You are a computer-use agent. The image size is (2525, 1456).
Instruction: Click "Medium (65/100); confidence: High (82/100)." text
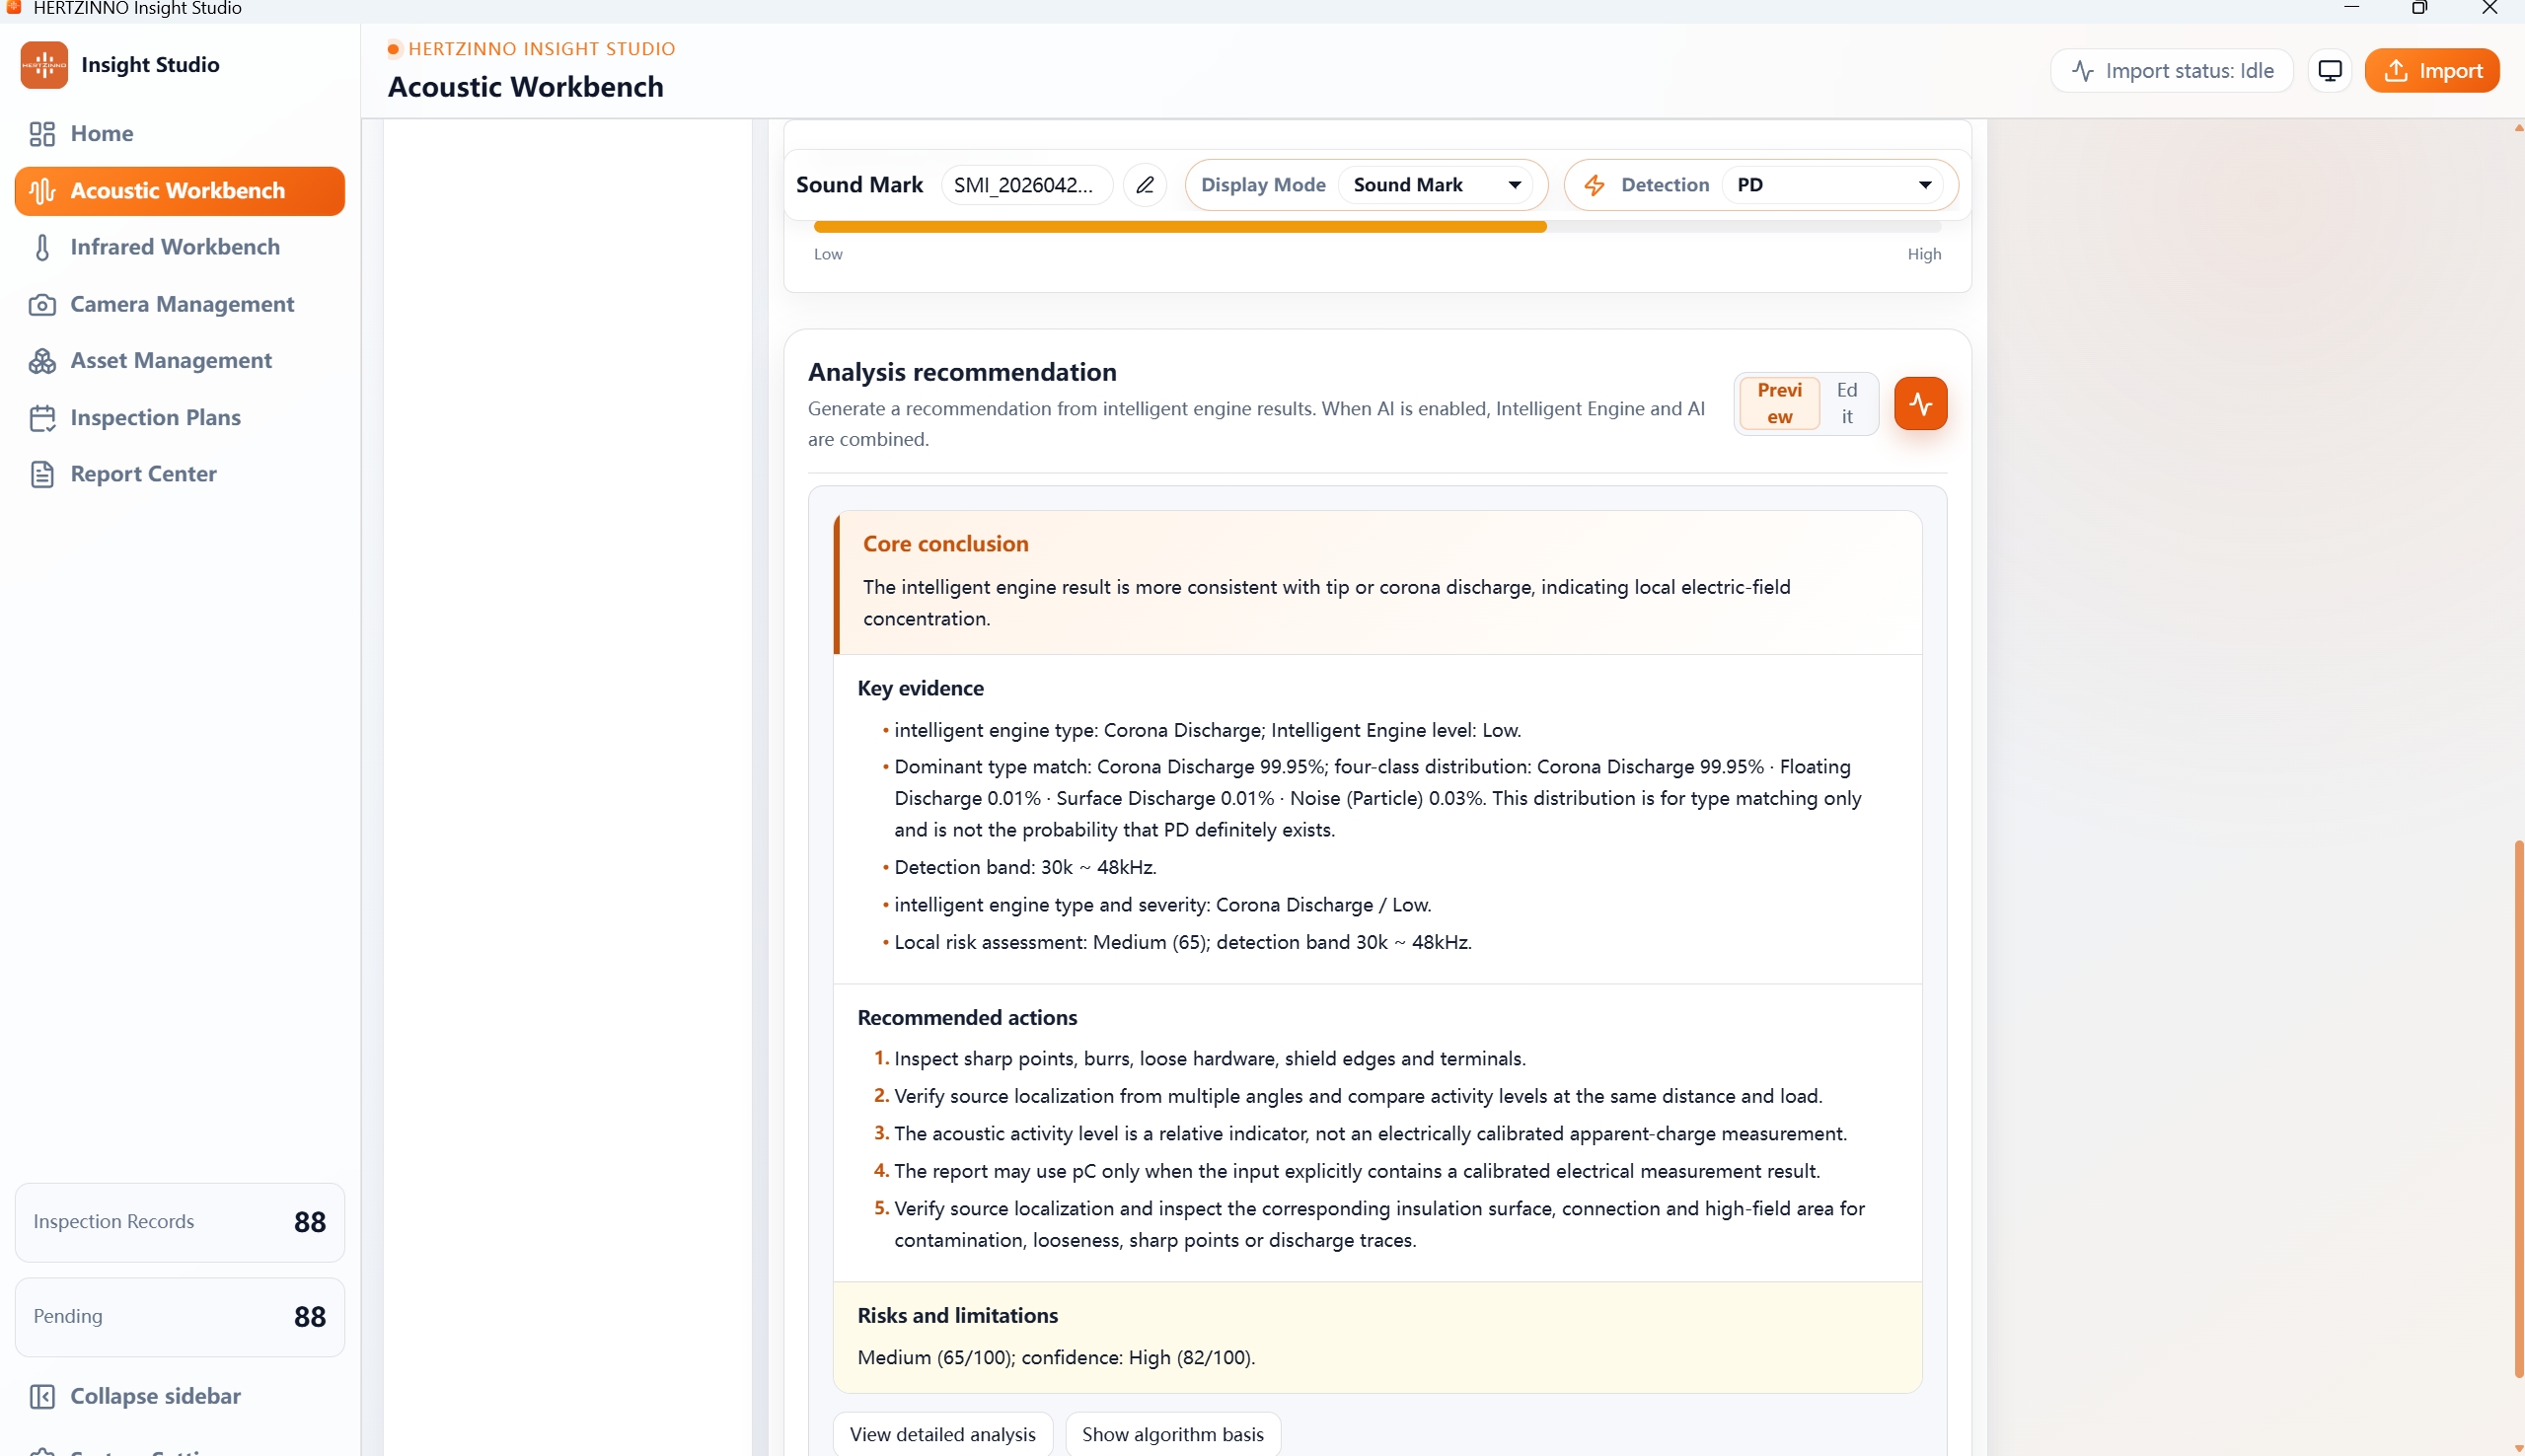pyautogui.click(x=1056, y=1358)
